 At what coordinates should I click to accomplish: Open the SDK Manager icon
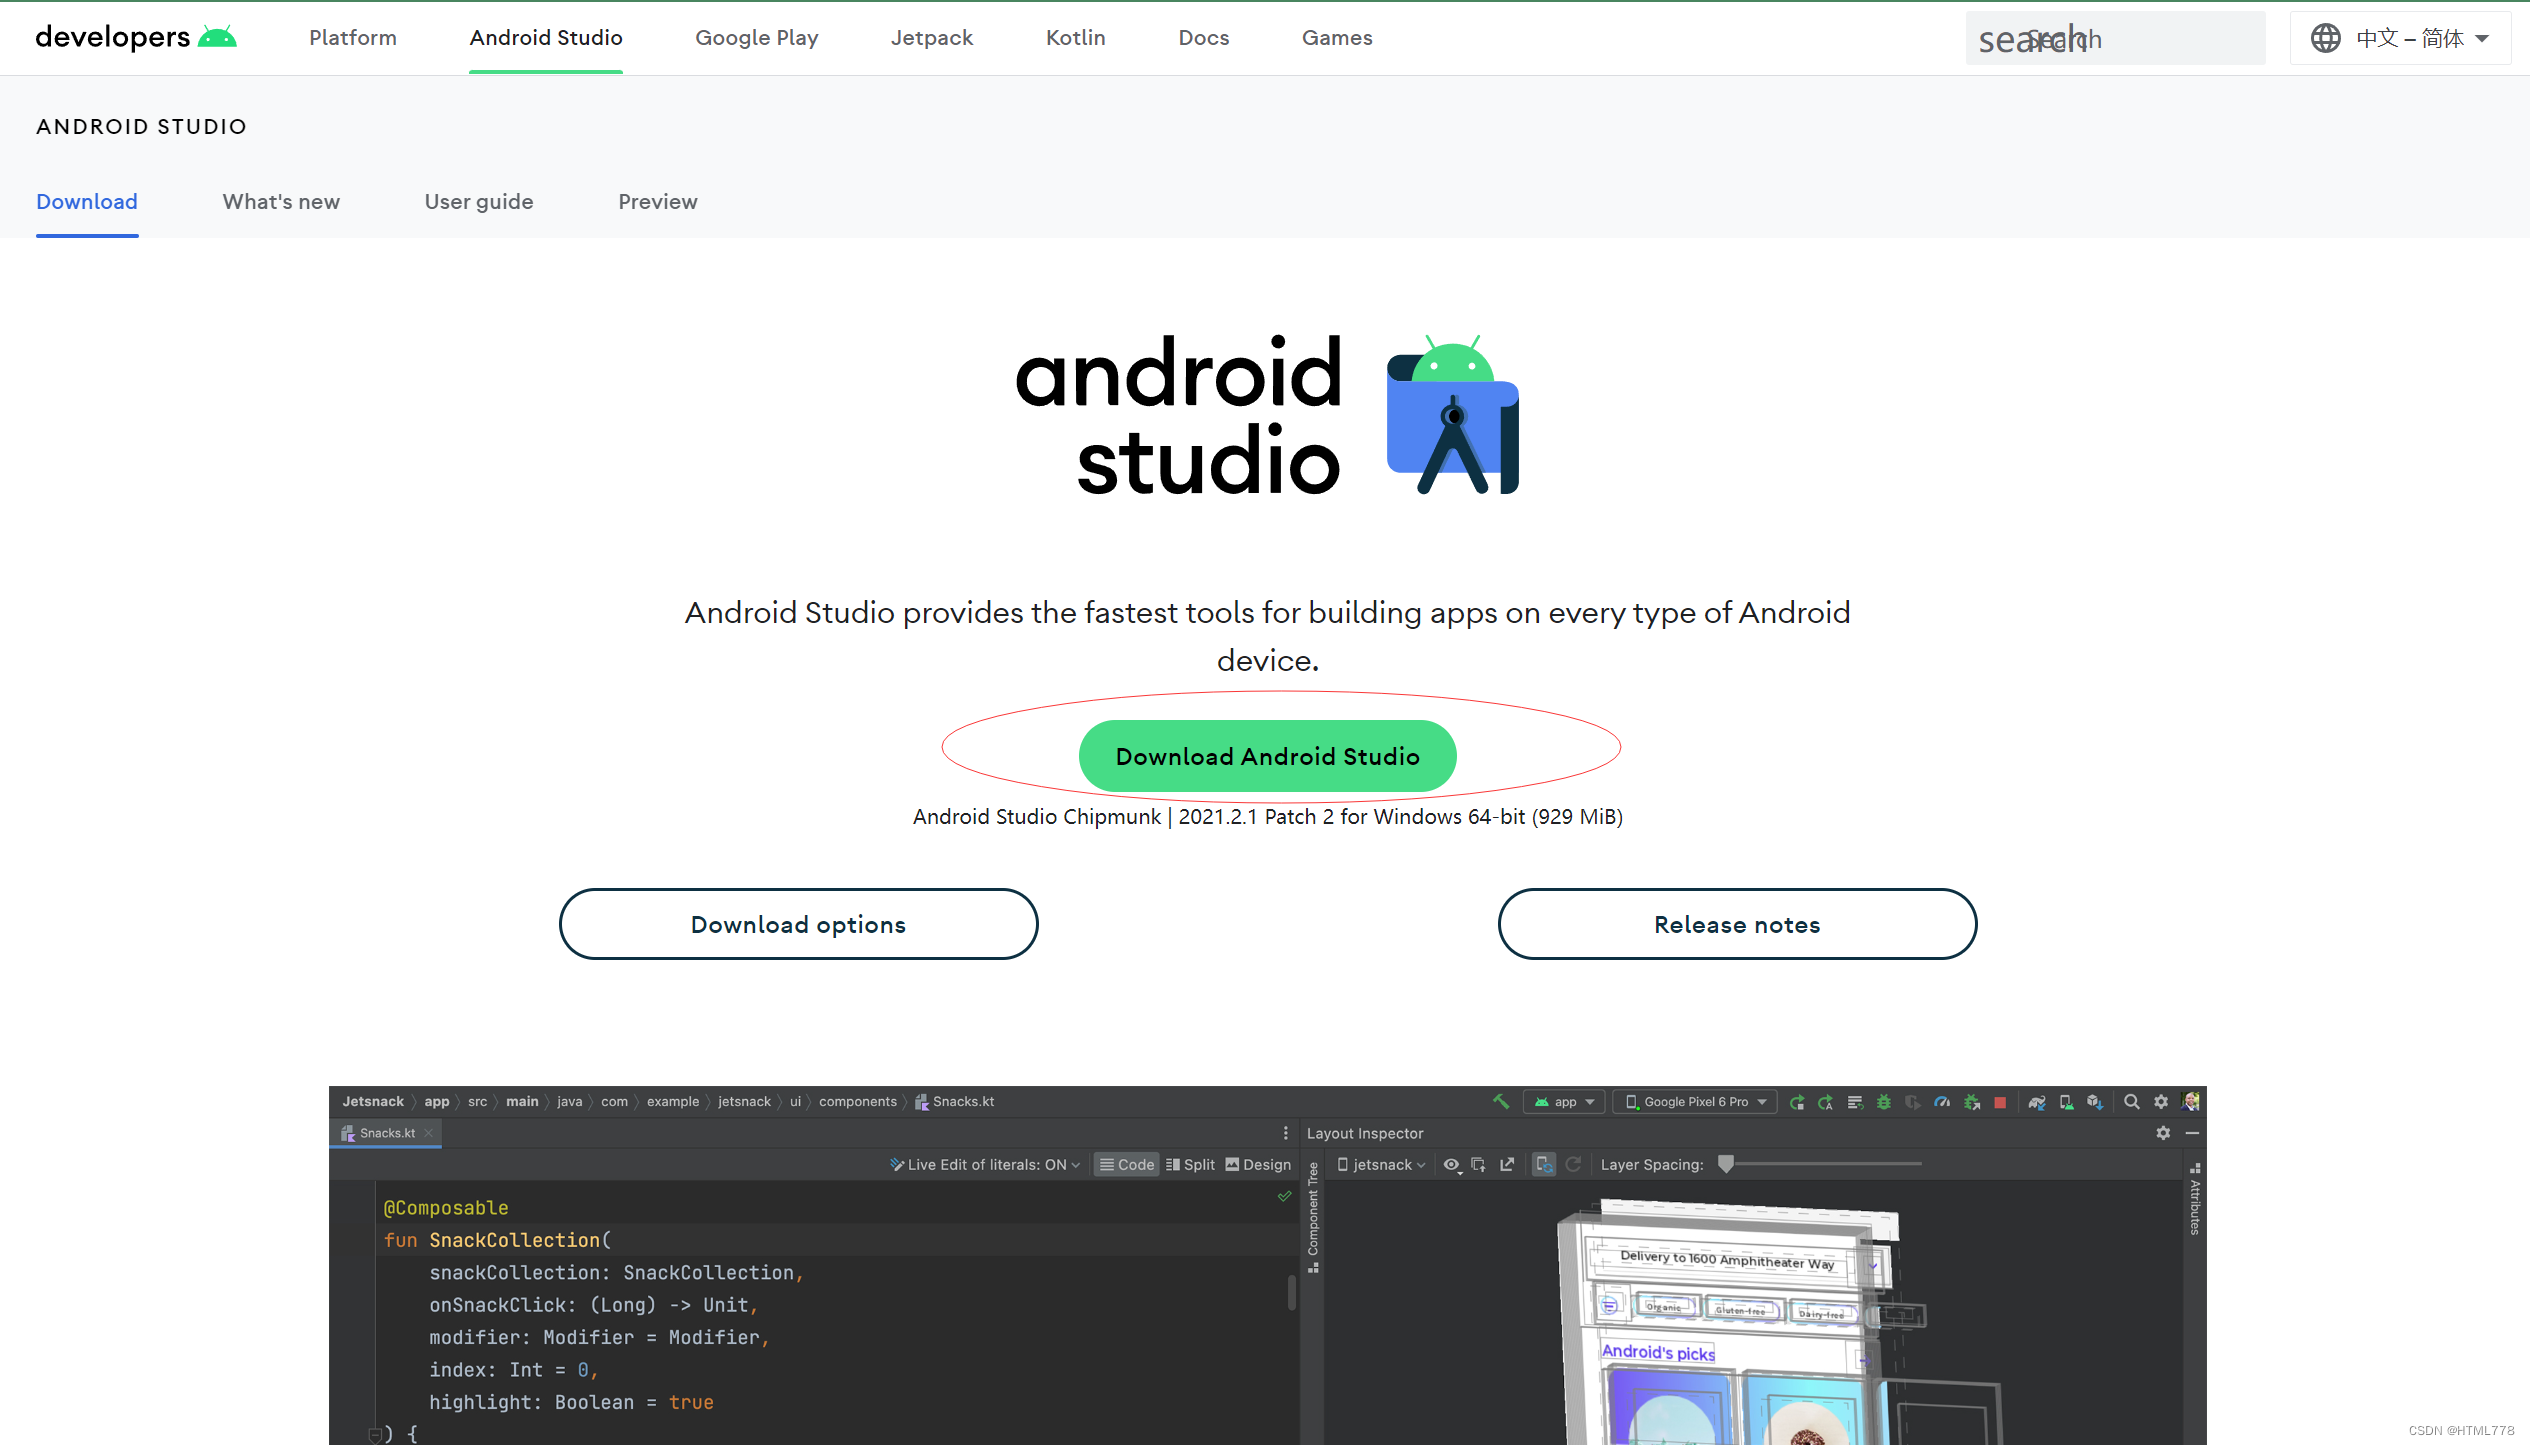(x=2095, y=1102)
